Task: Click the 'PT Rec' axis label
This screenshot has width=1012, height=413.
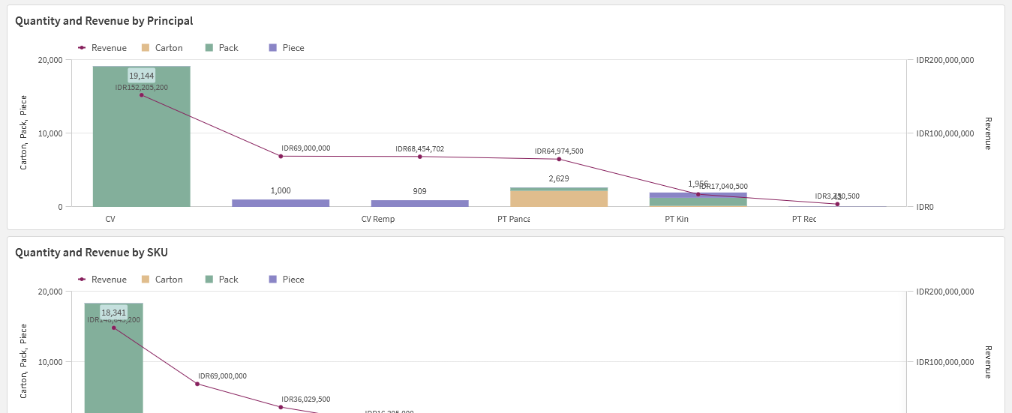Action: [x=805, y=219]
